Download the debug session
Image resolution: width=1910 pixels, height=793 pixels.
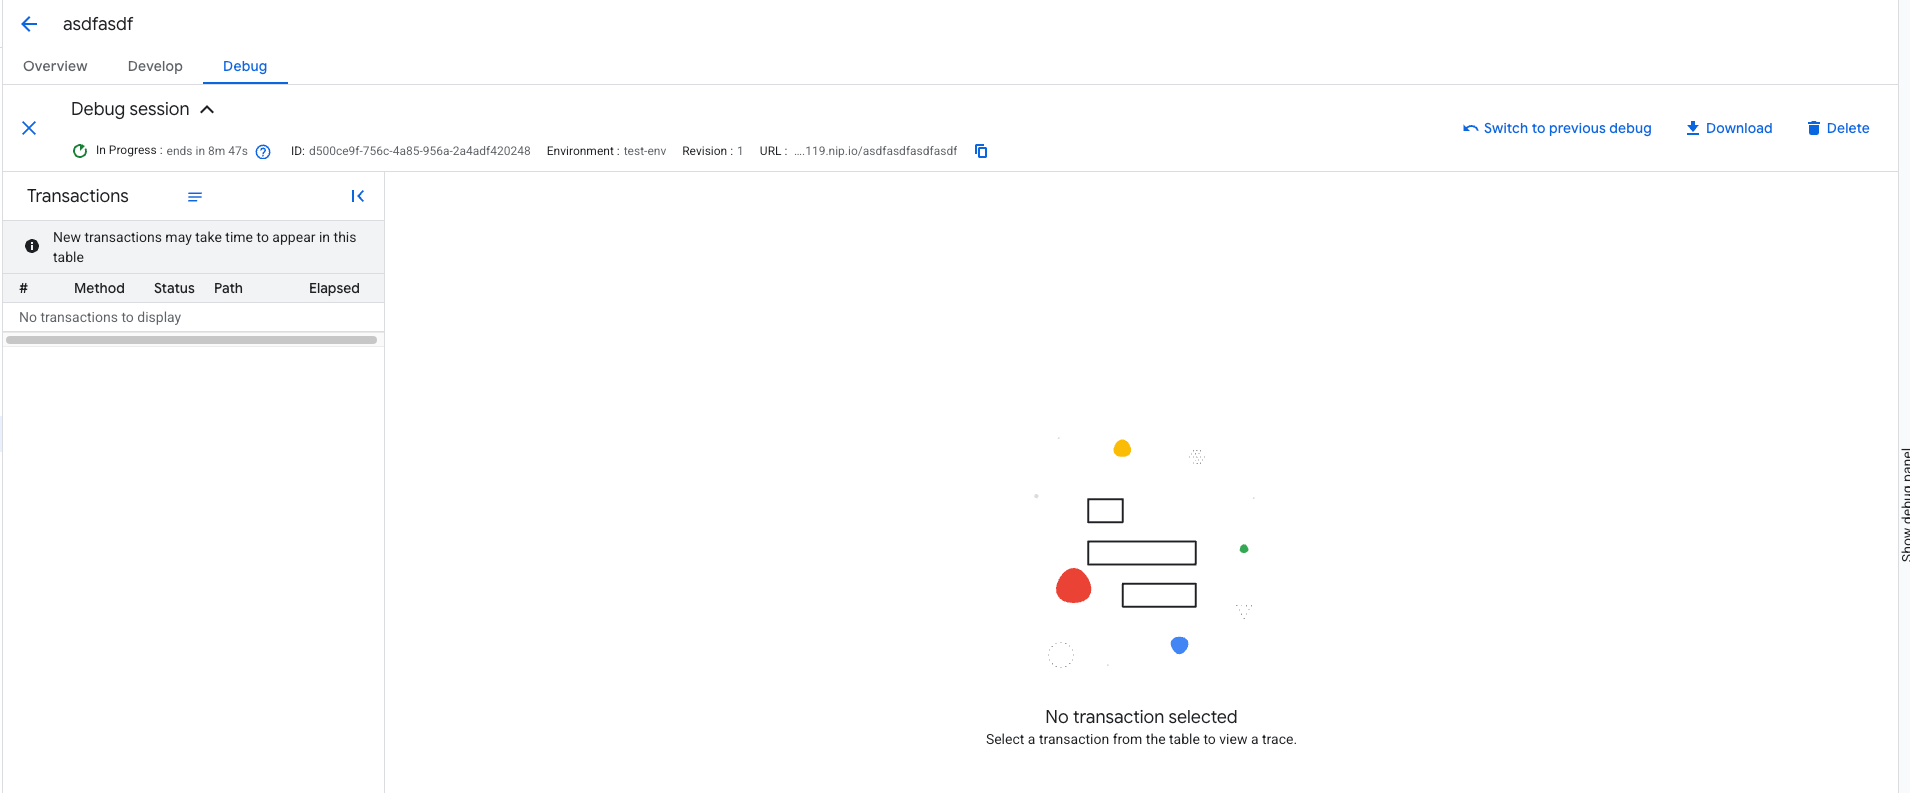pos(1729,128)
